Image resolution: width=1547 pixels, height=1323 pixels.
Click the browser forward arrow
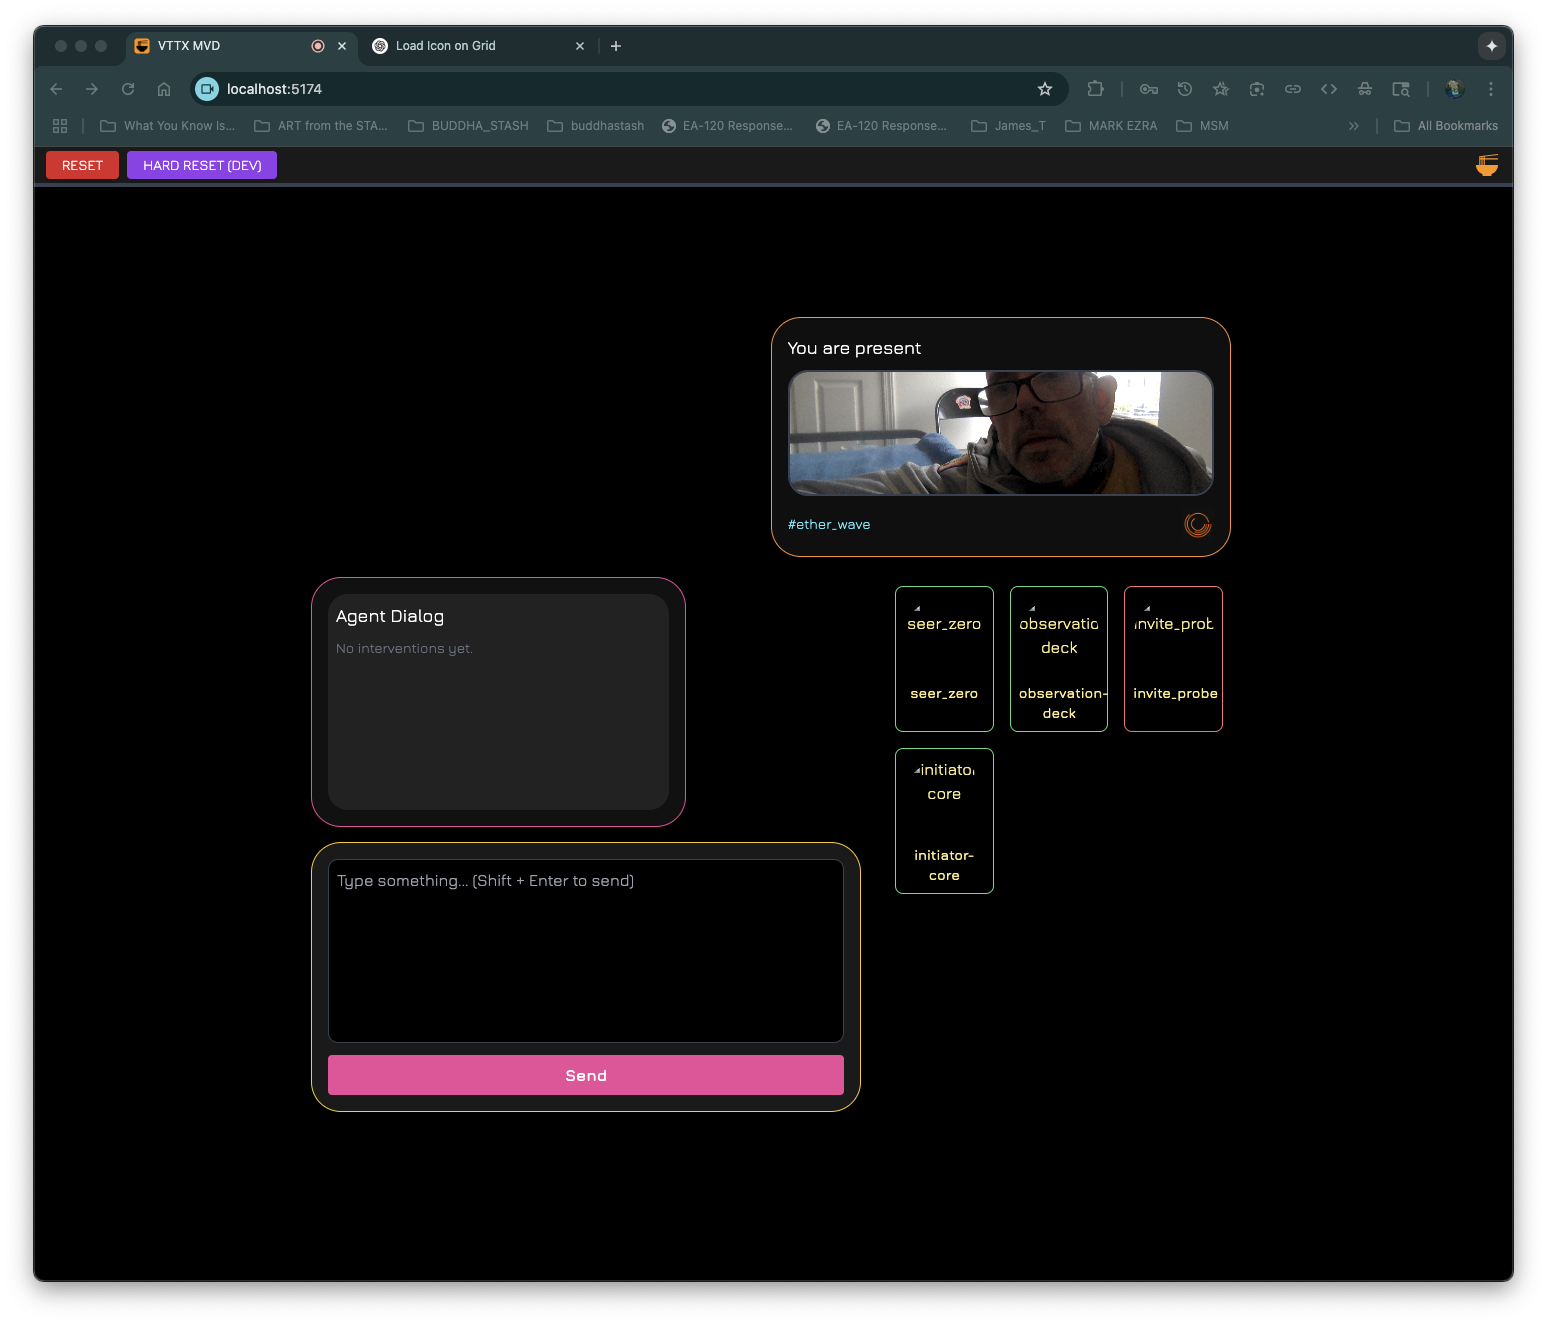point(92,89)
